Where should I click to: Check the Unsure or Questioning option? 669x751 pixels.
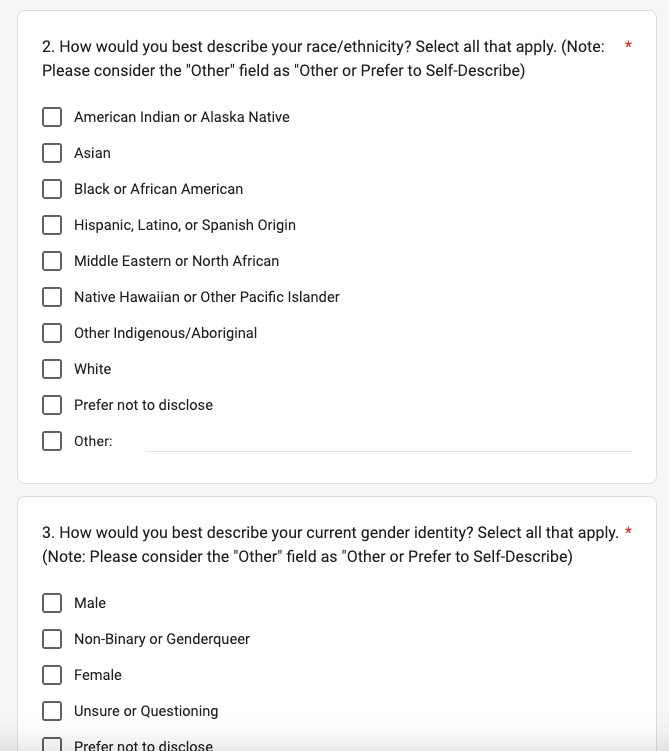point(52,711)
